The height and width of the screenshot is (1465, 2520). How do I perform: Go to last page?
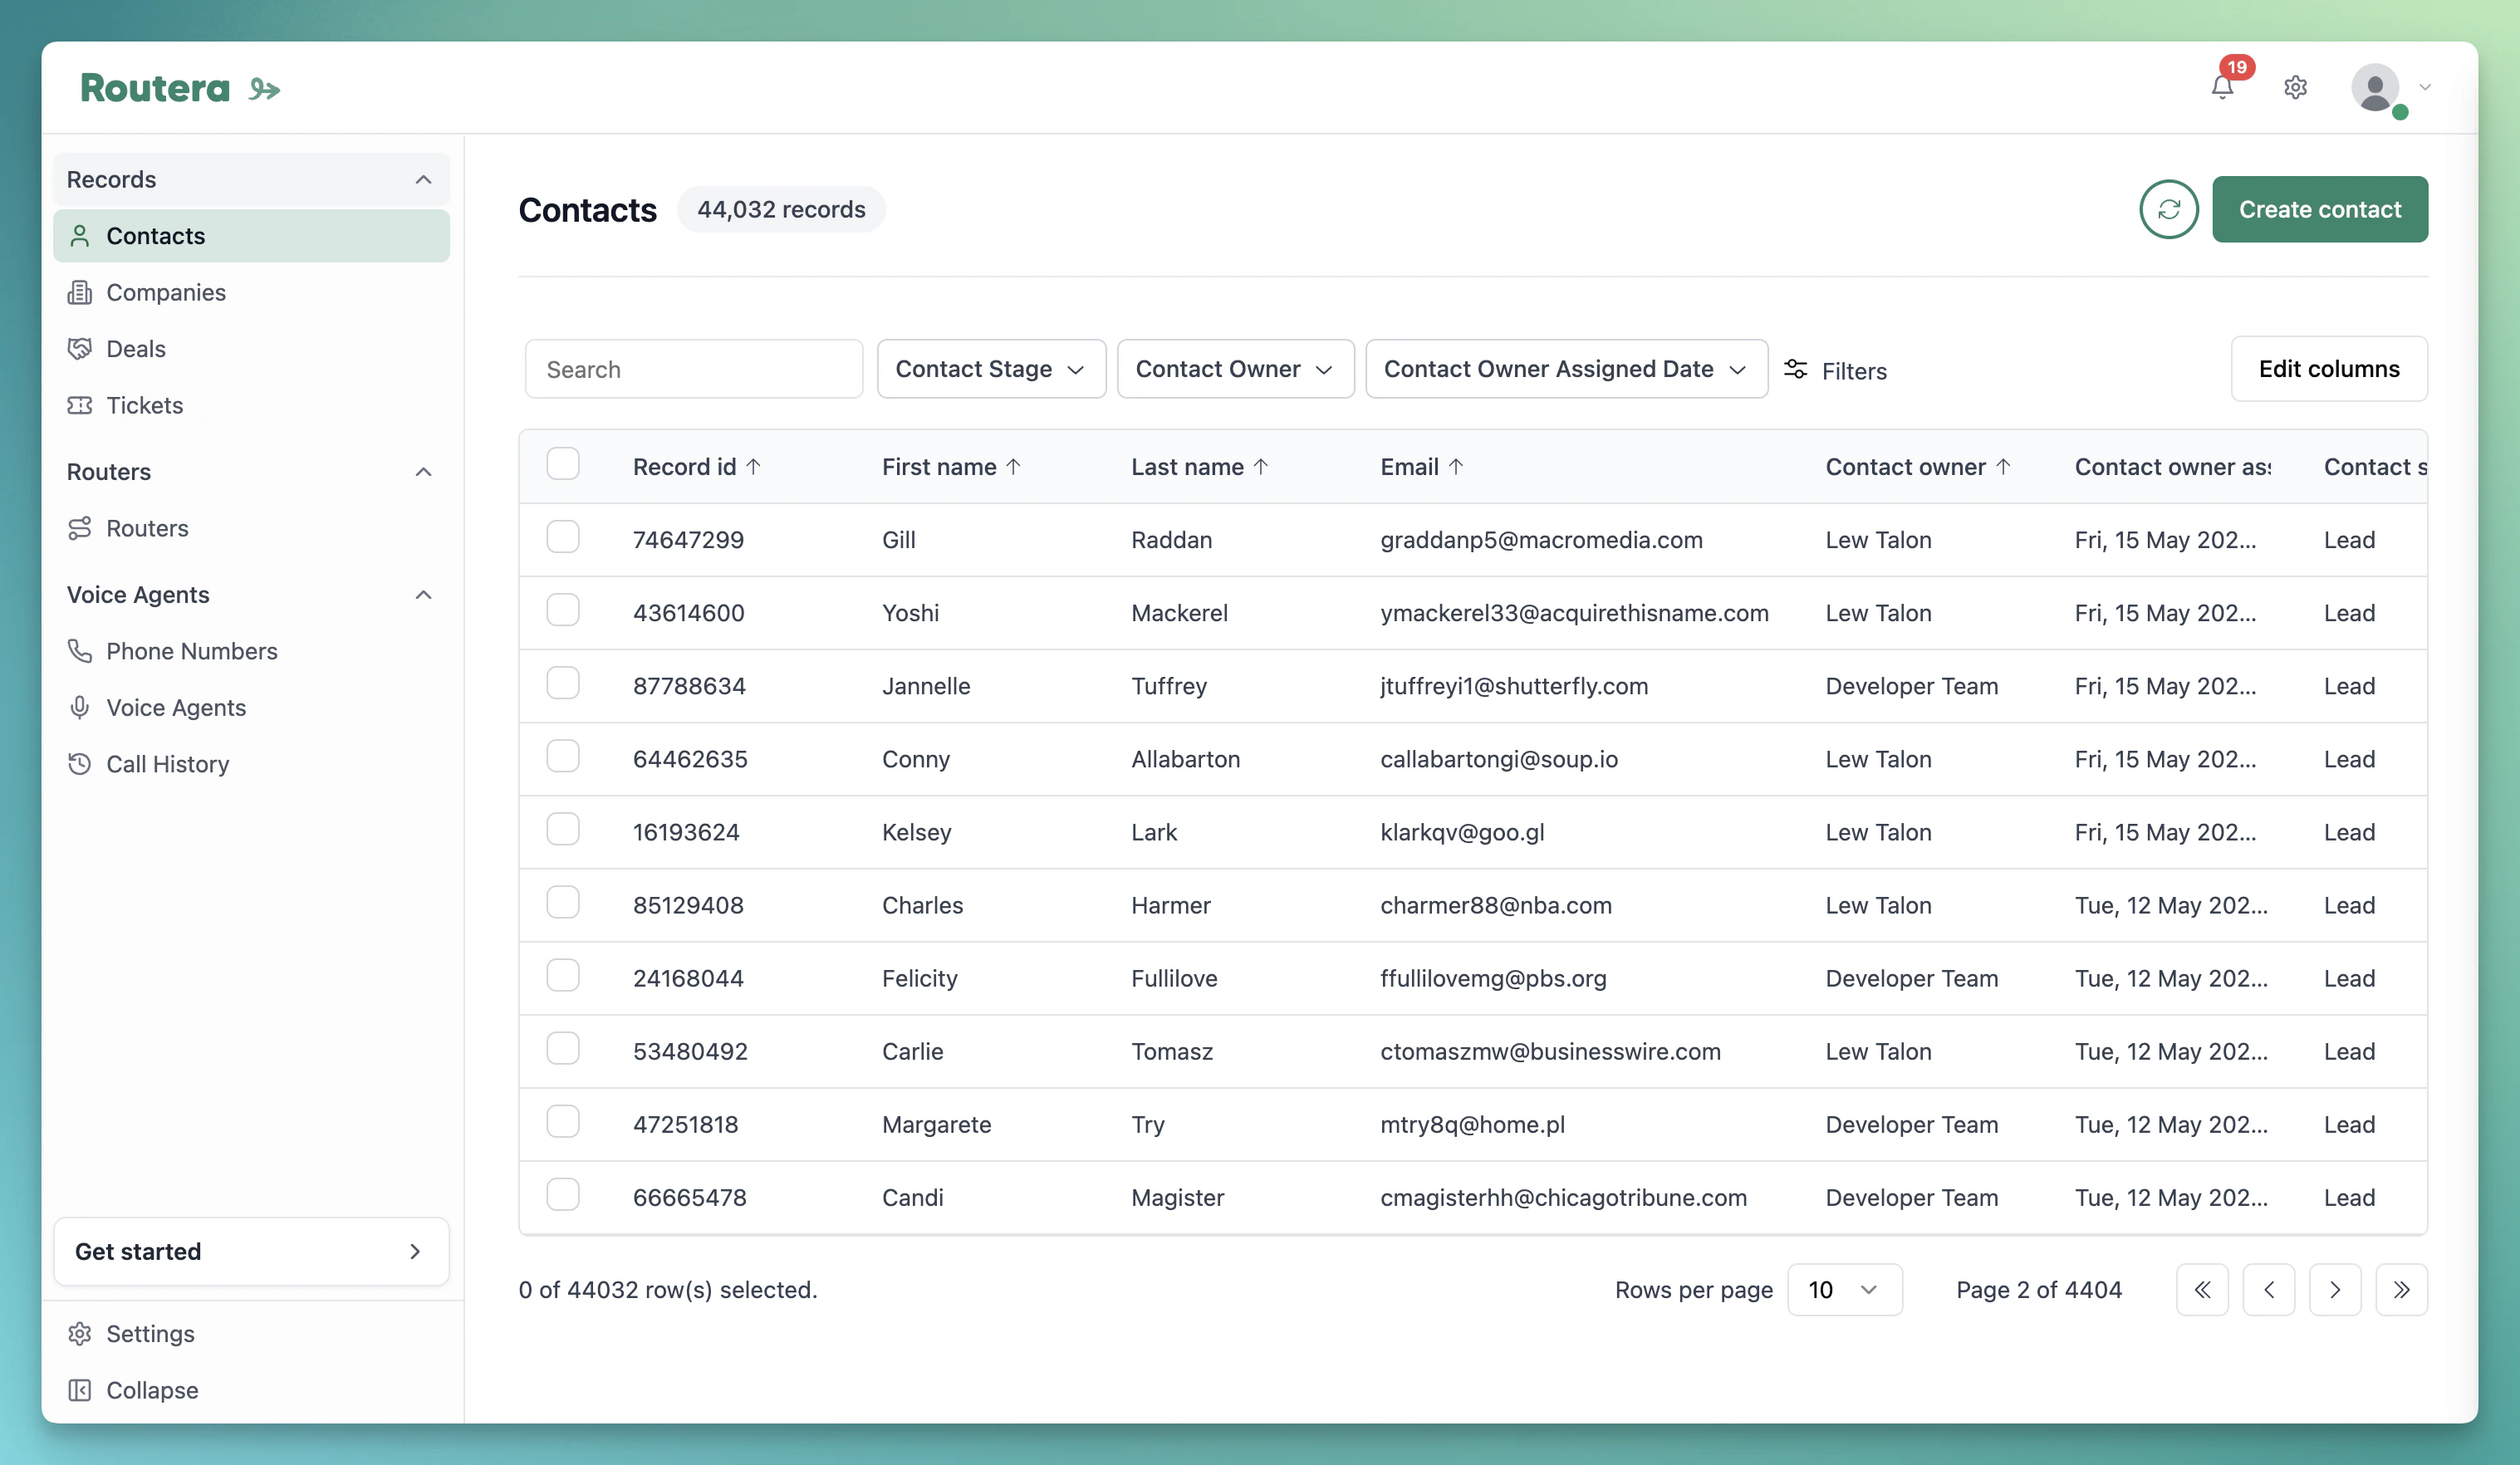tap(2401, 1289)
